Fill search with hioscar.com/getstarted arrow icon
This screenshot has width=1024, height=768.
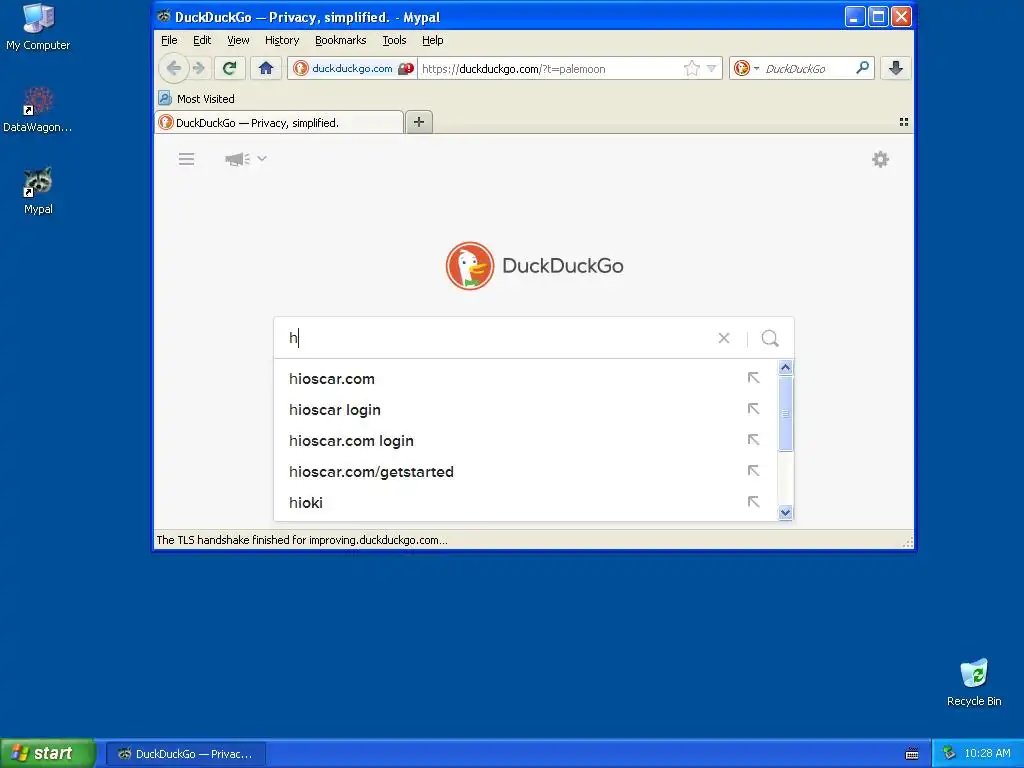pyautogui.click(x=753, y=471)
